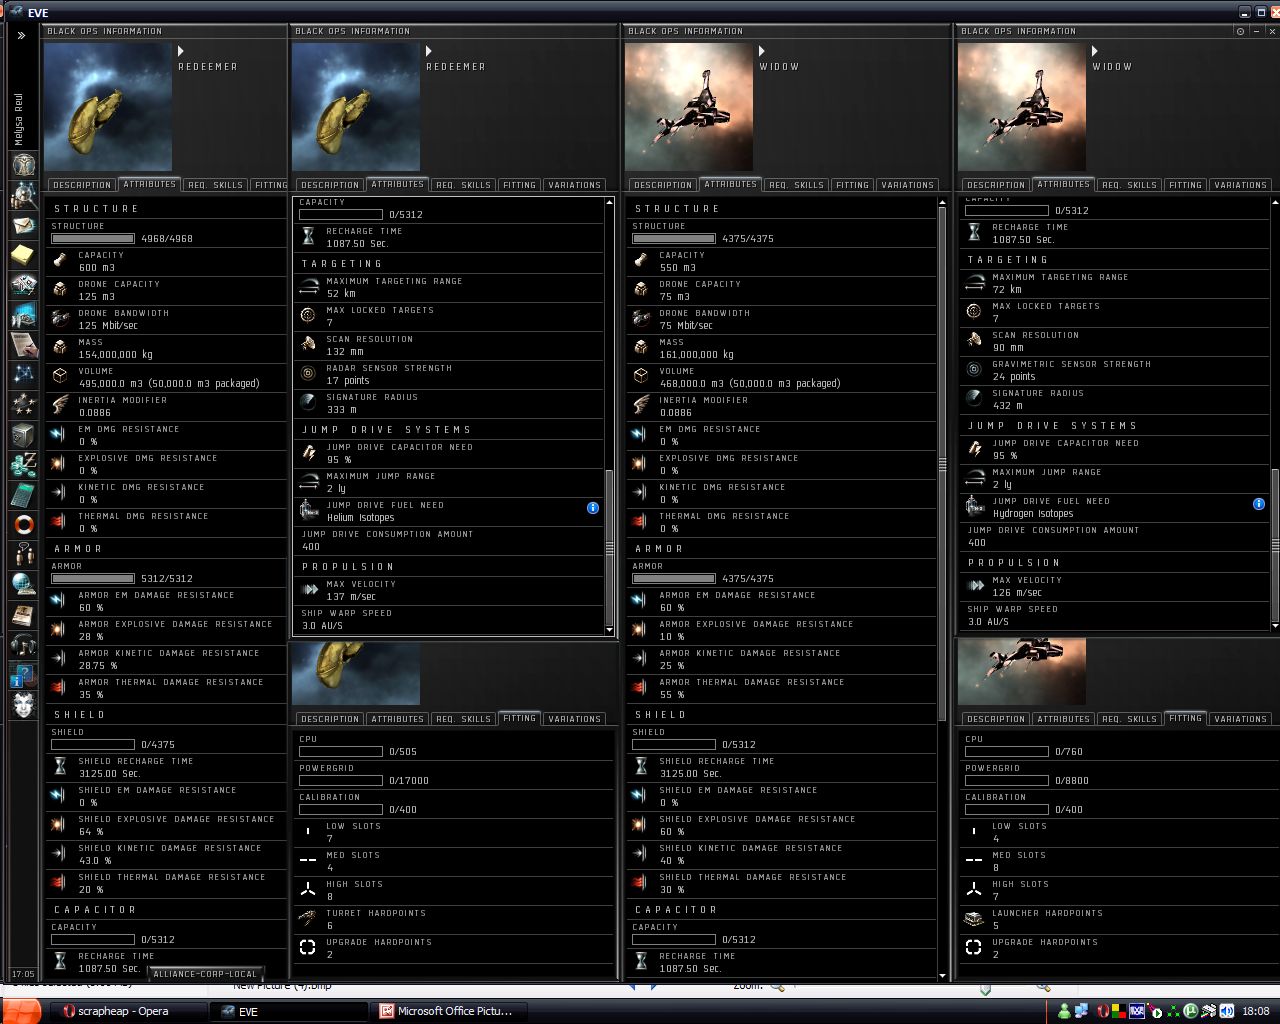Open the chat channels people icon
Image resolution: width=1280 pixels, height=1024 pixels.
tap(24, 554)
